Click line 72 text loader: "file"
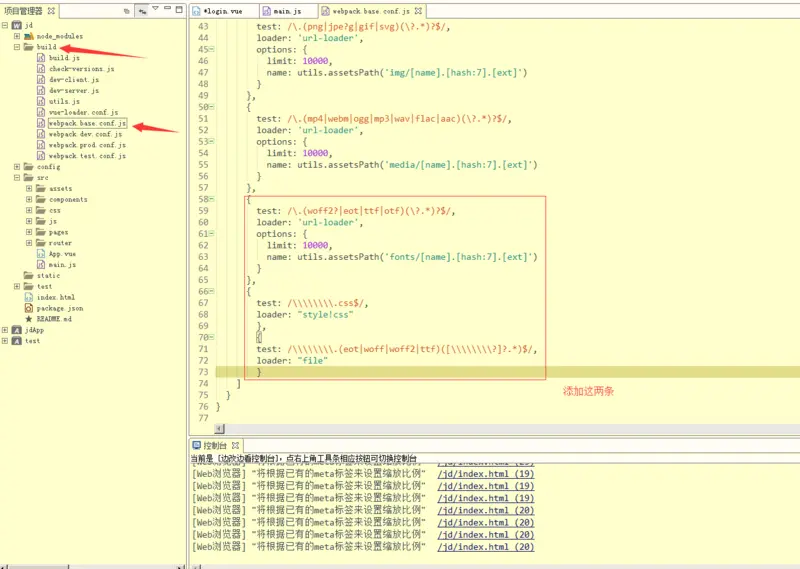800x569 pixels. [x=292, y=360]
